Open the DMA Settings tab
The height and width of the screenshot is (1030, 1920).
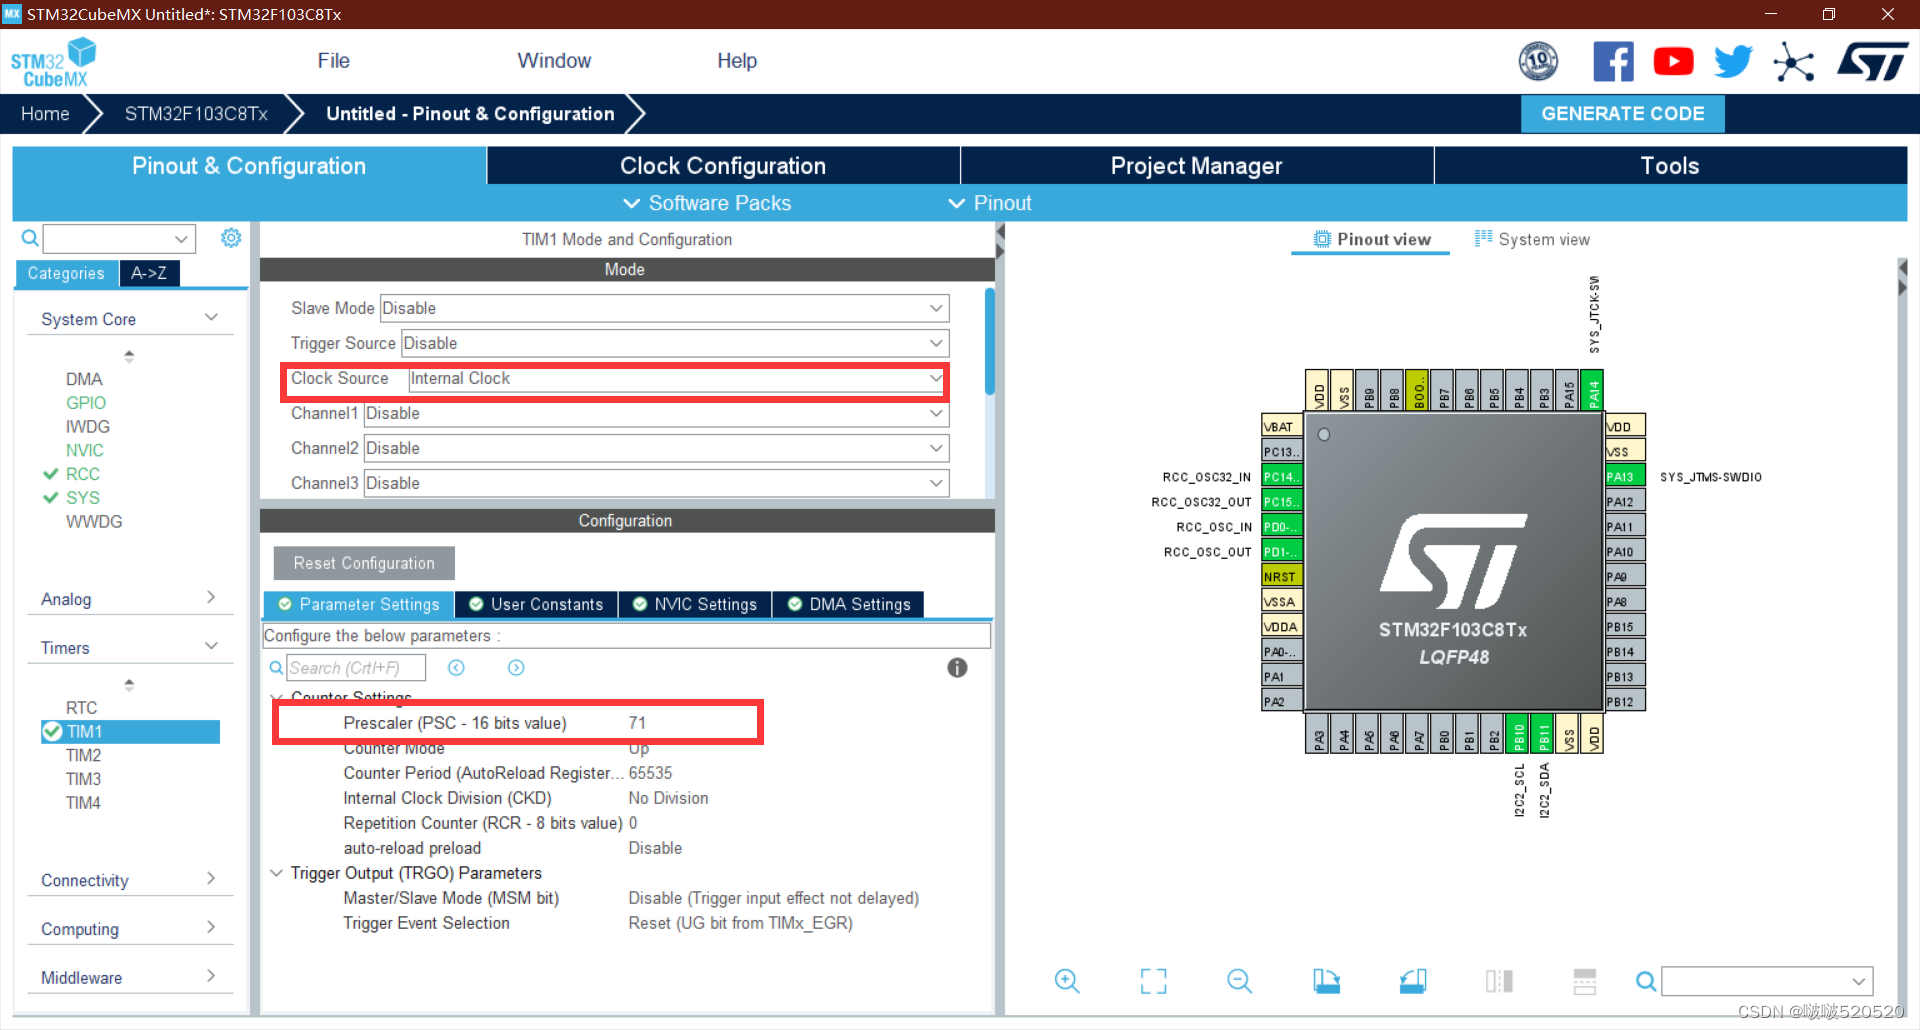pos(849,604)
